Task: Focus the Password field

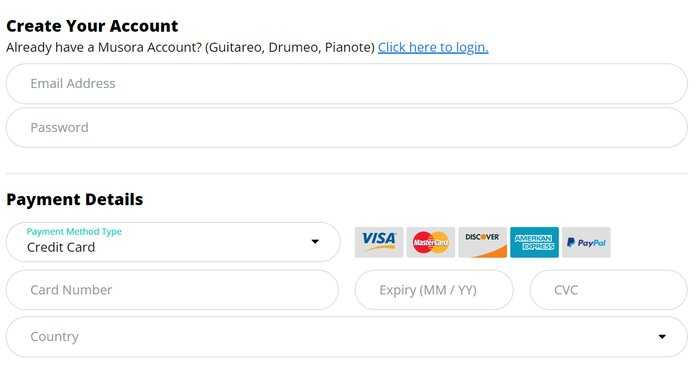Action: pyautogui.click(x=346, y=128)
